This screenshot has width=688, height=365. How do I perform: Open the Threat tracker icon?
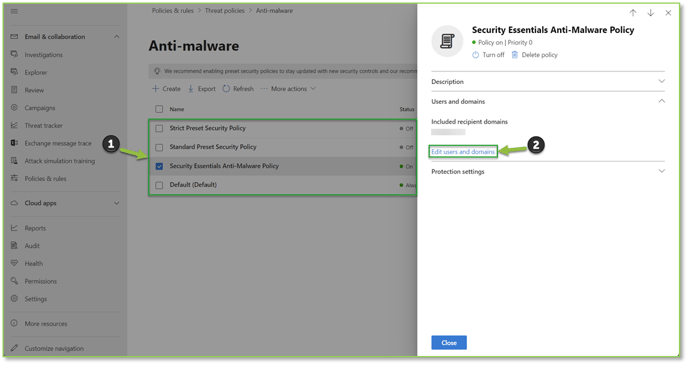(x=14, y=125)
